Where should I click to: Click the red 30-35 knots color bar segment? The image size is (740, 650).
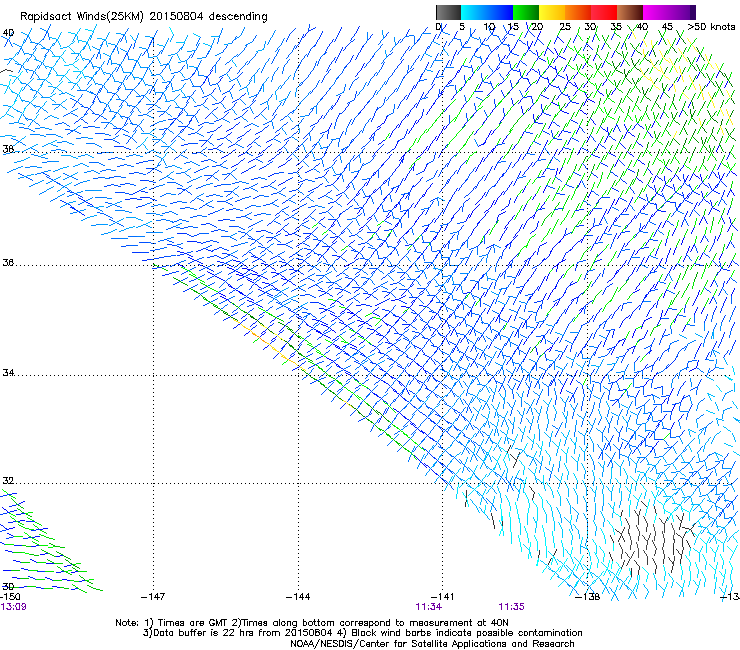tap(604, 12)
